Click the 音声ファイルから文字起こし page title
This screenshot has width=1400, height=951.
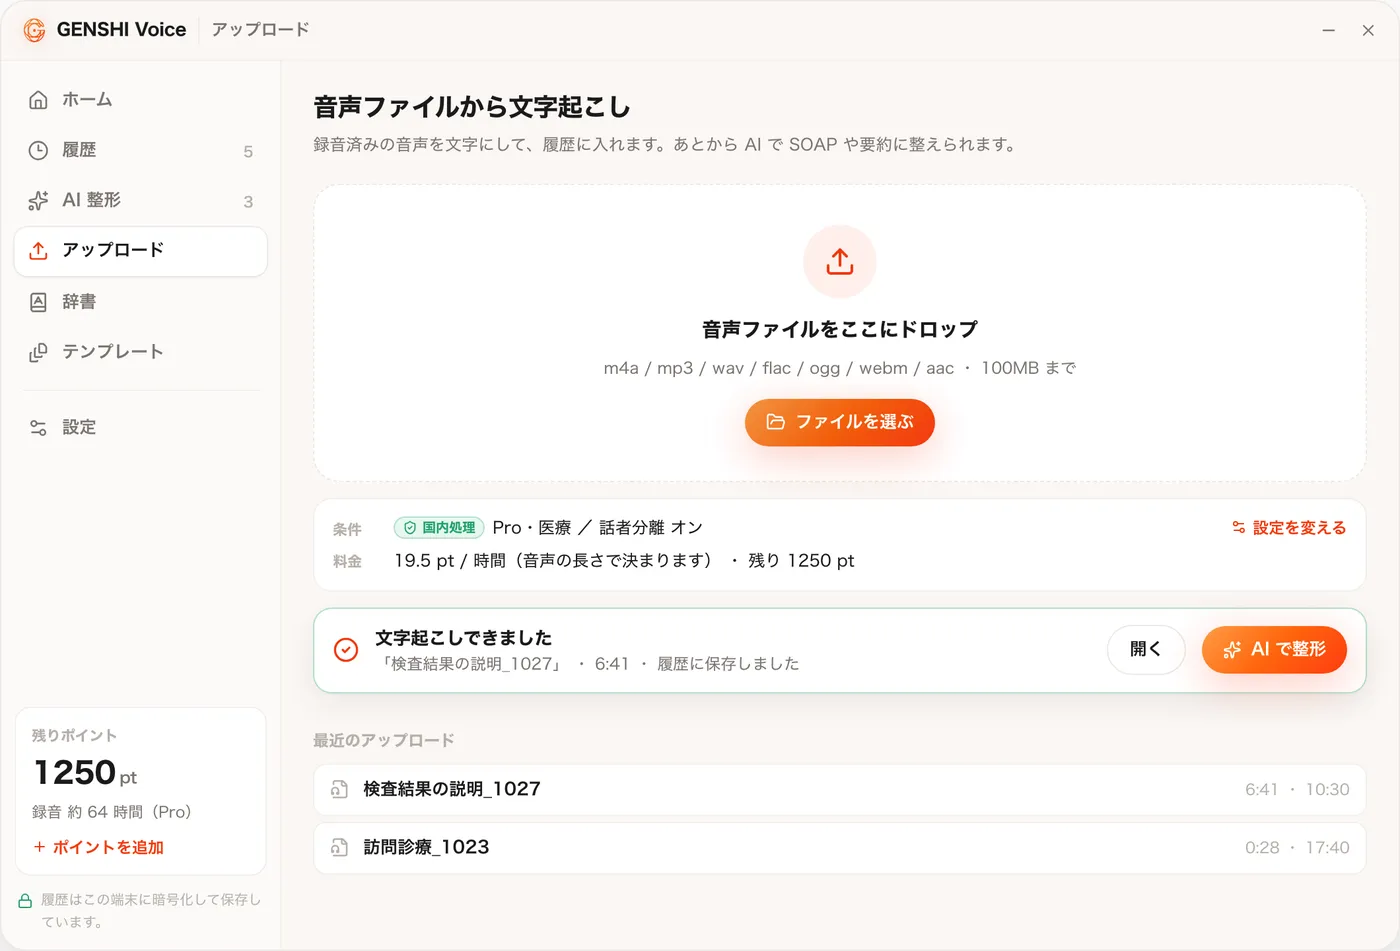coord(472,107)
